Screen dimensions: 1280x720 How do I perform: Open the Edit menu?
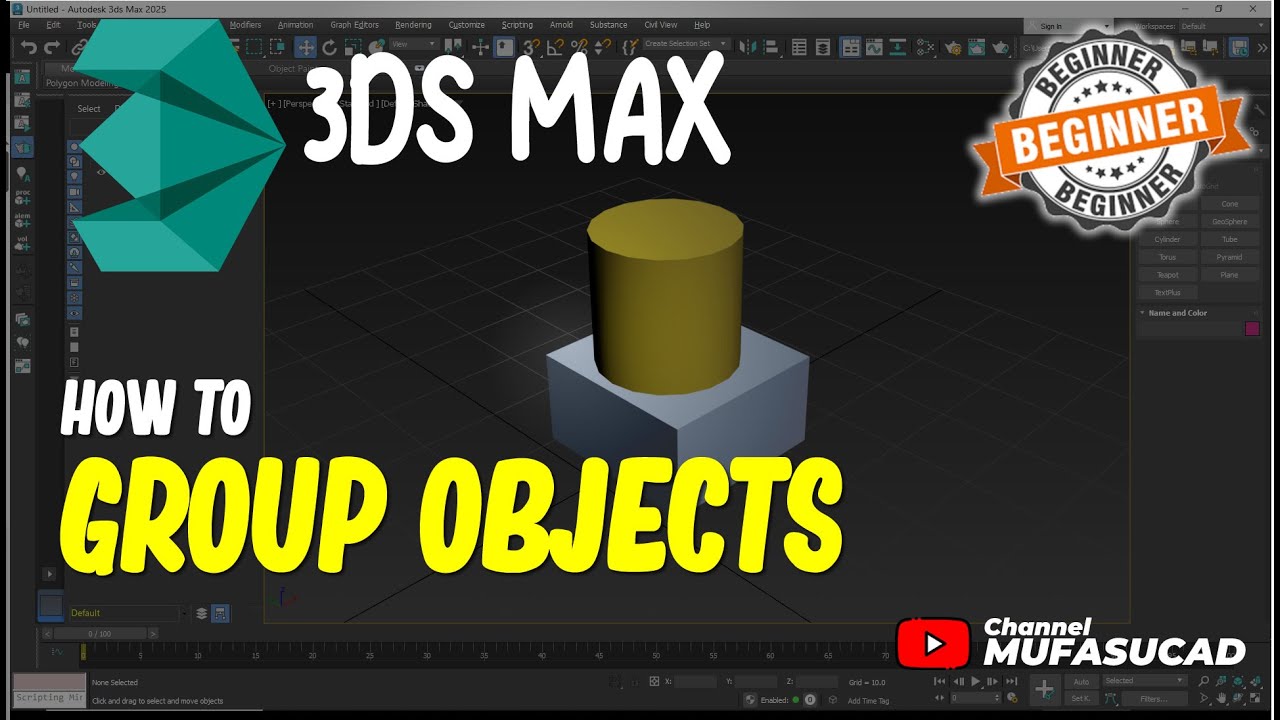pyautogui.click(x=53, y=25)
